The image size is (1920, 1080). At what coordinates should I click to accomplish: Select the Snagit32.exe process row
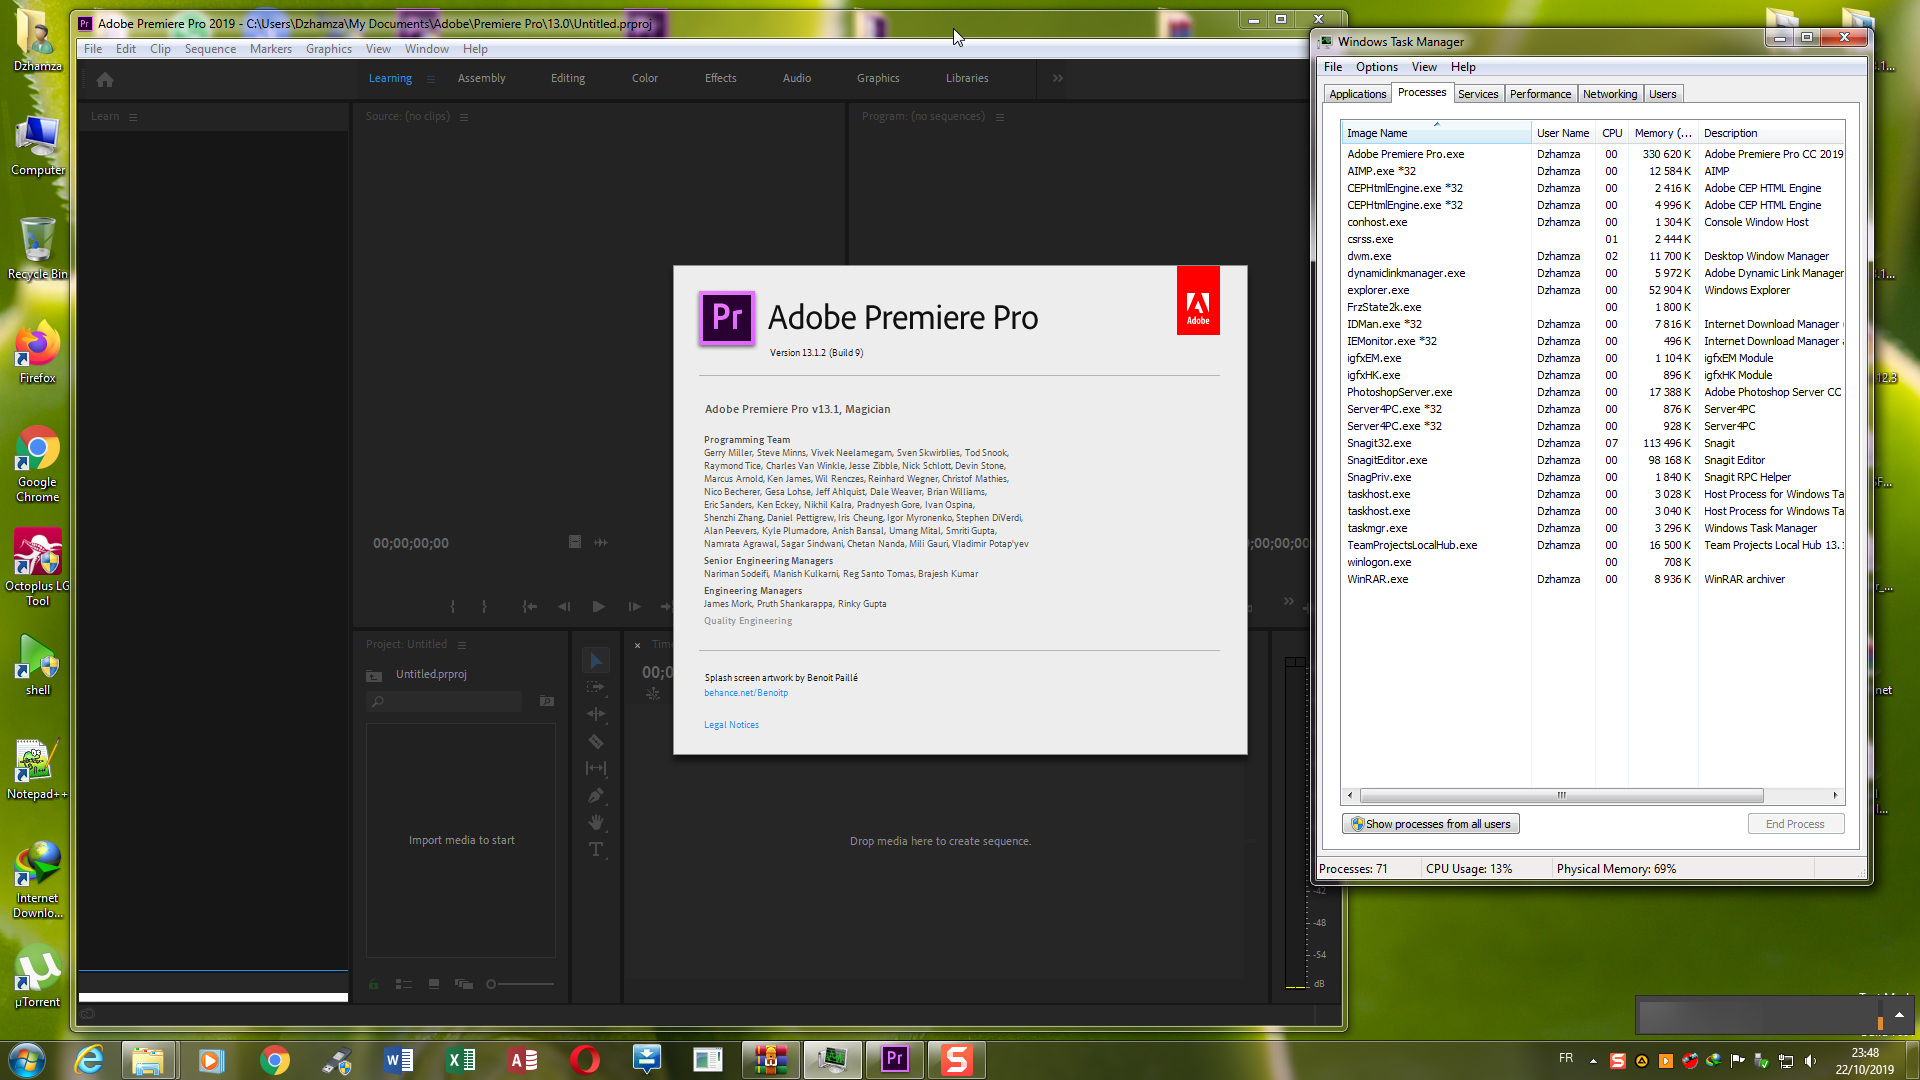tap(1593, 443)
